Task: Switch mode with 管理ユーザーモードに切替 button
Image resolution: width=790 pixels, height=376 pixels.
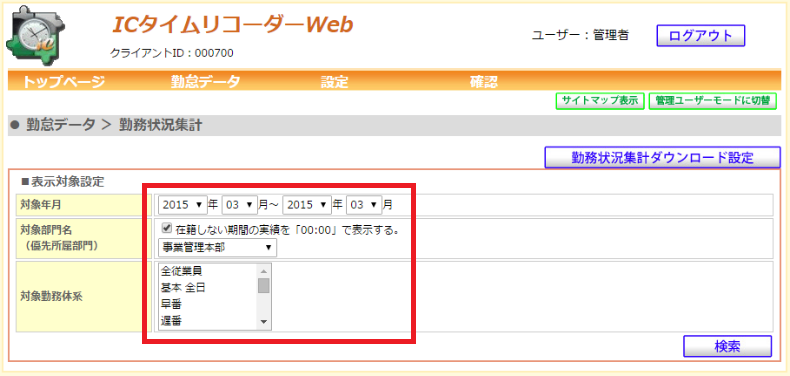Action: coord(712,100)
